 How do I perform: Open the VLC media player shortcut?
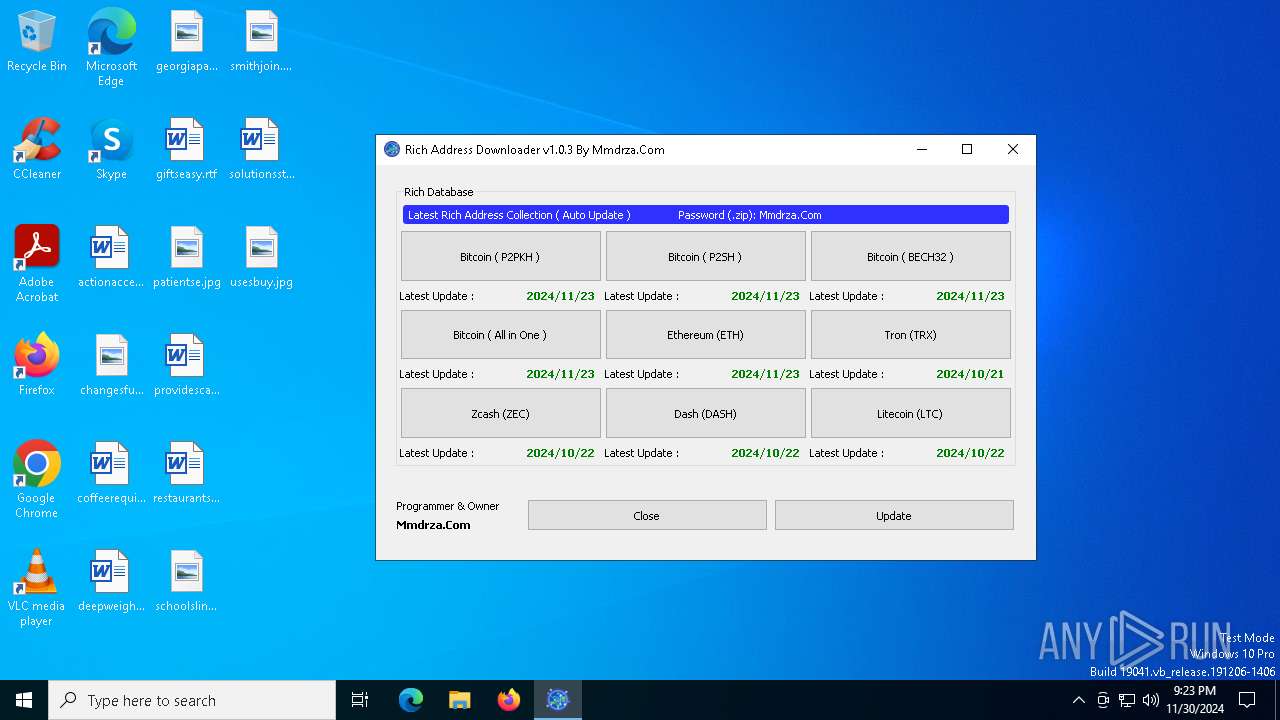[x=37, y=588]
